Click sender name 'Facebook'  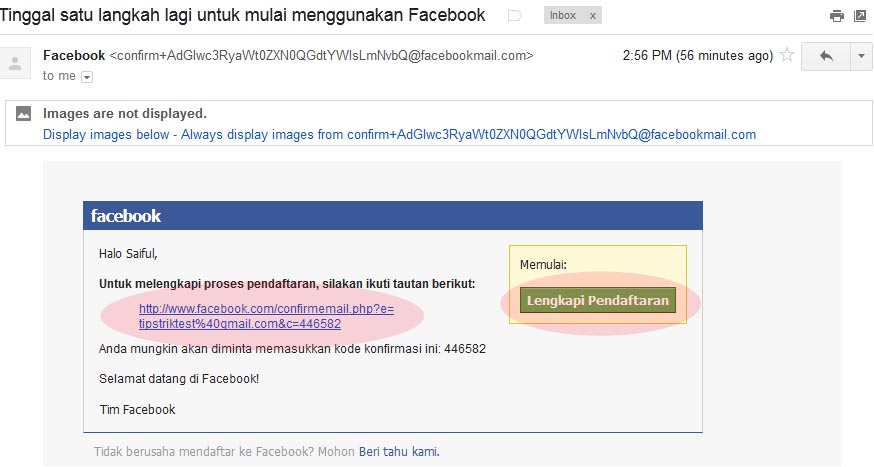pos(74,55)
